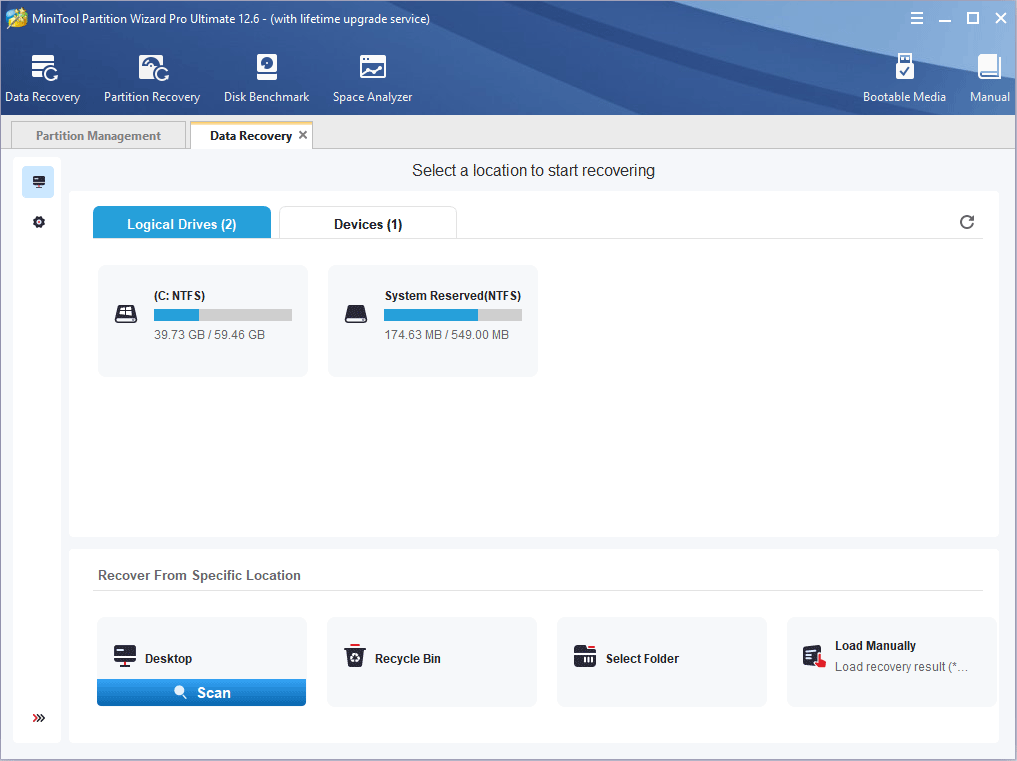Select the Logical Drives tab
1017x761 pixels.
181,222
